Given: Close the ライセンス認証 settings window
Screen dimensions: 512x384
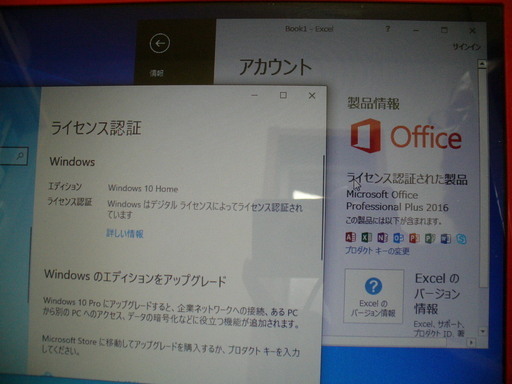Looking at the screenshot, I should click(x=312, y=96).
